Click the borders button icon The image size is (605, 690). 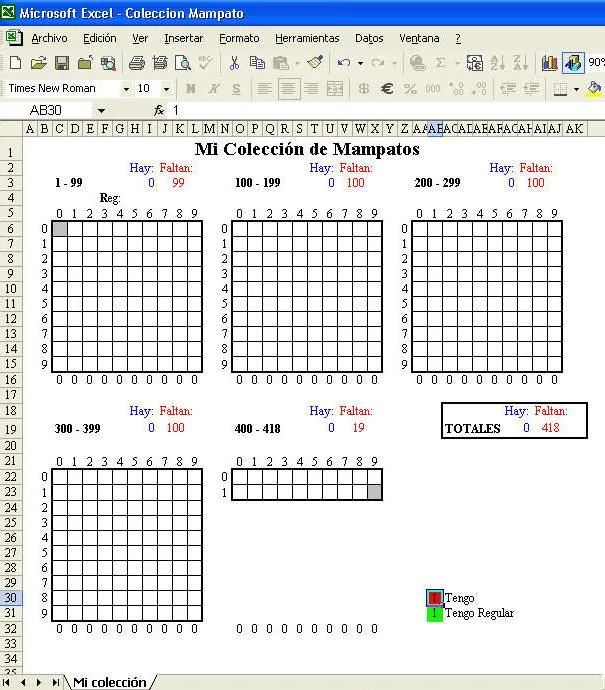(x=560, y=88)
